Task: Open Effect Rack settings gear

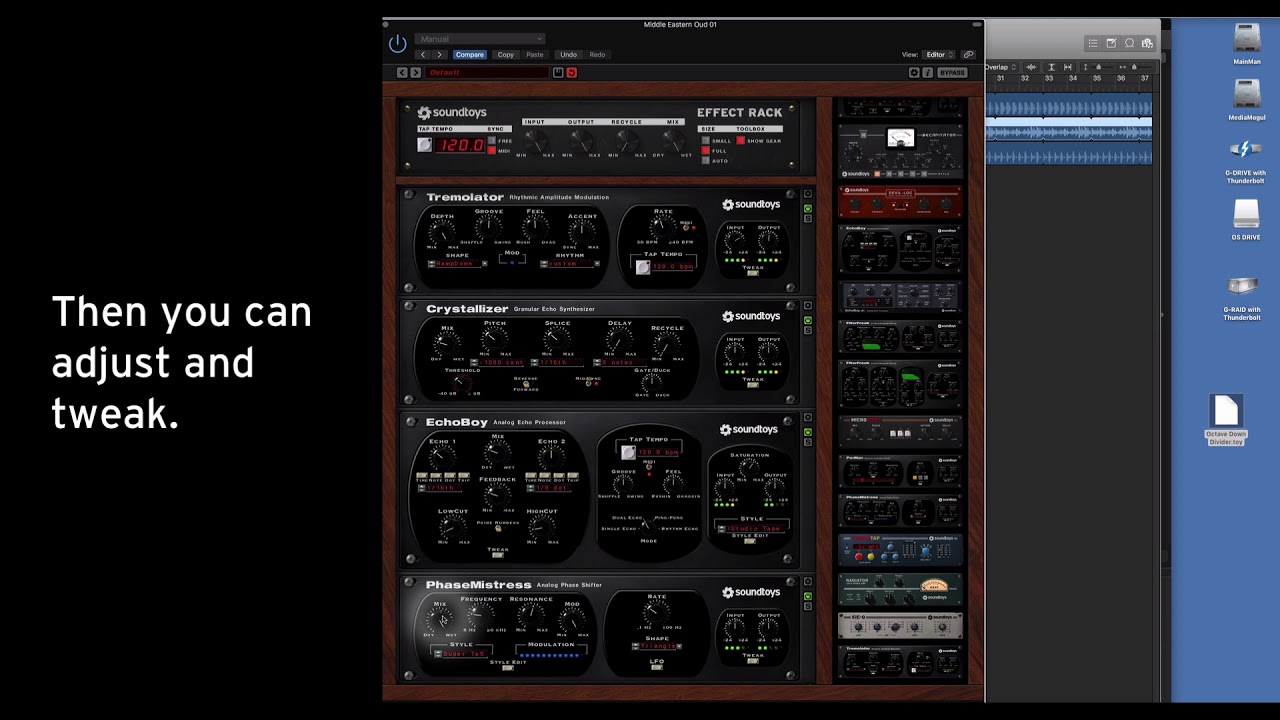Action: [x=914, y=73]
